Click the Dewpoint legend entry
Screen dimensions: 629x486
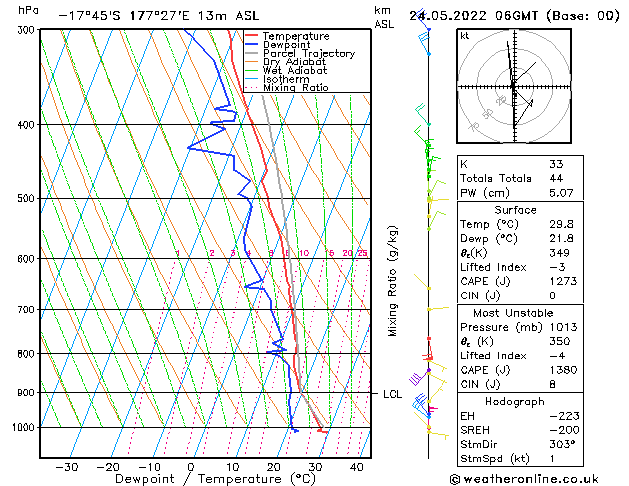[290, 45]
